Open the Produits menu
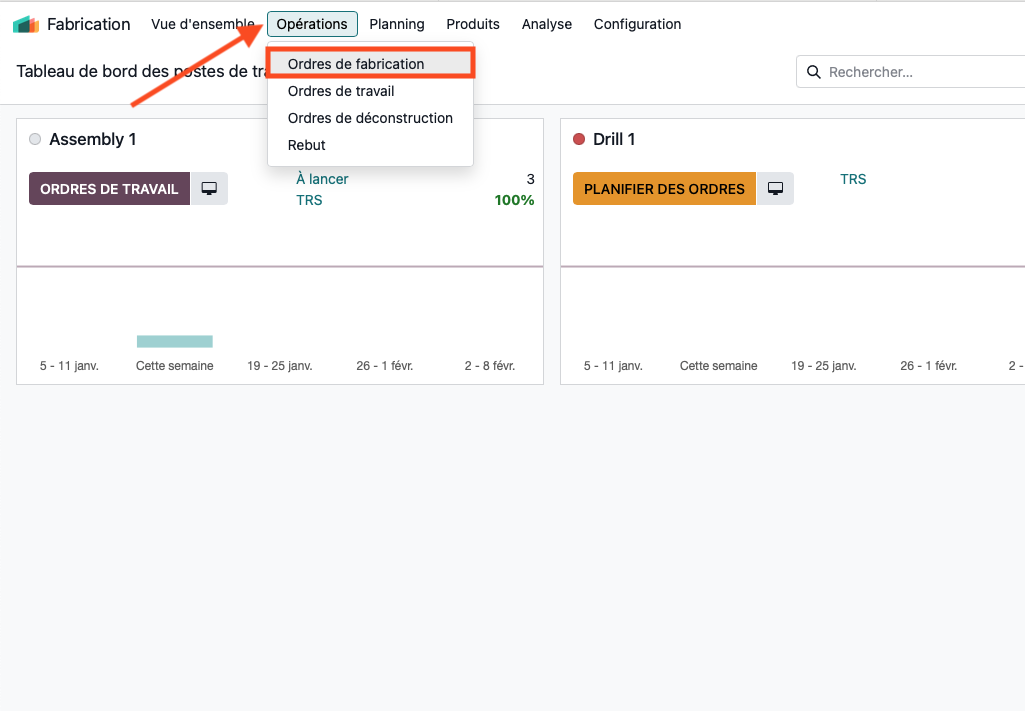 point(473,24)
